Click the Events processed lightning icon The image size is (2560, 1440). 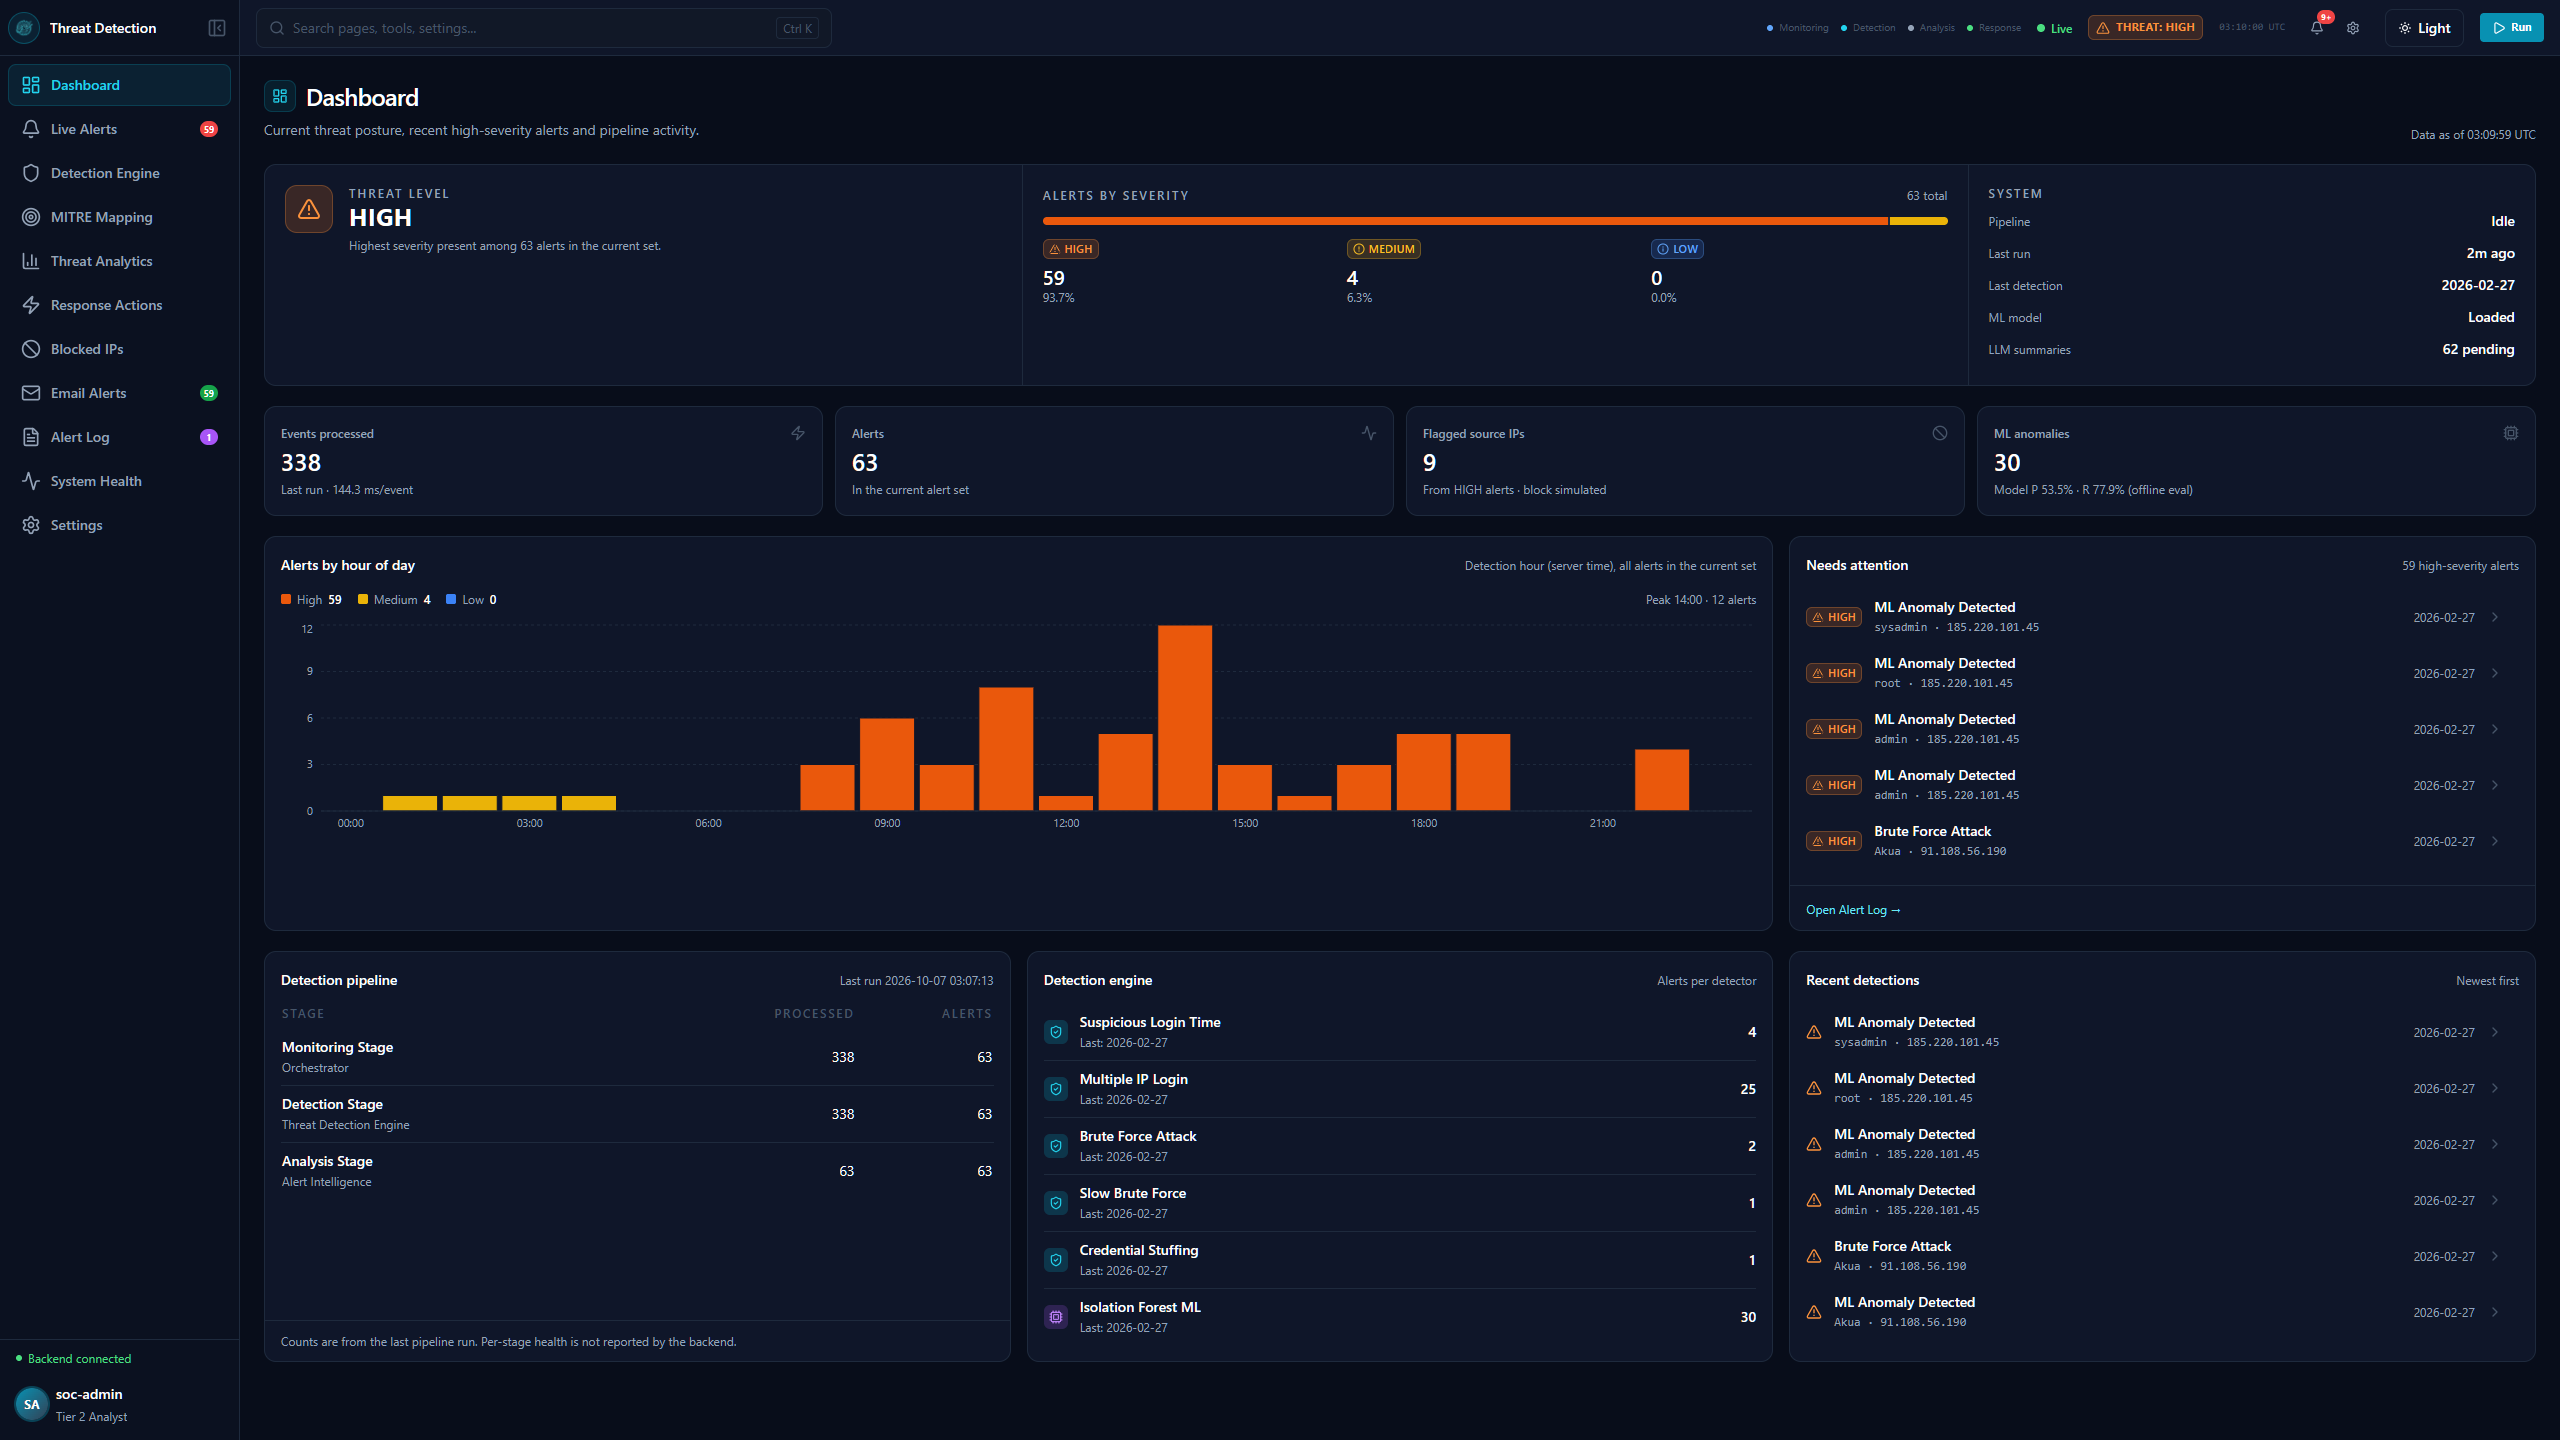tap(798, 433)
